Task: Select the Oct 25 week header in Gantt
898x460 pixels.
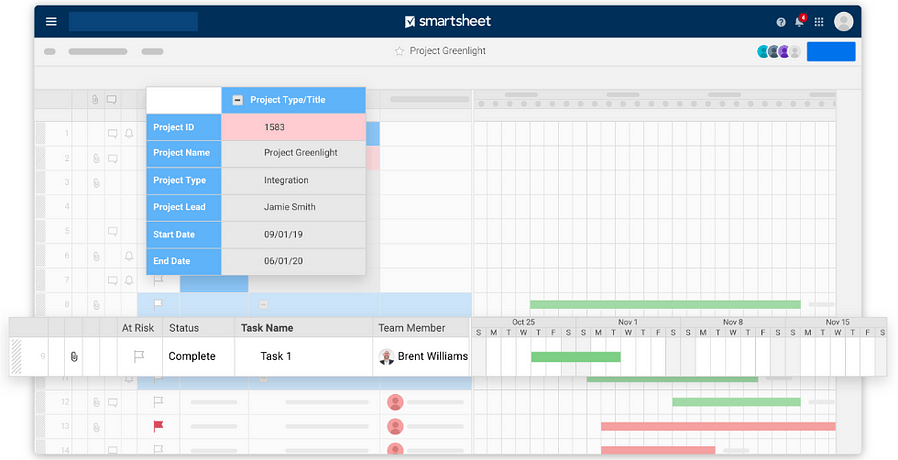Action: tap(523, 322)
